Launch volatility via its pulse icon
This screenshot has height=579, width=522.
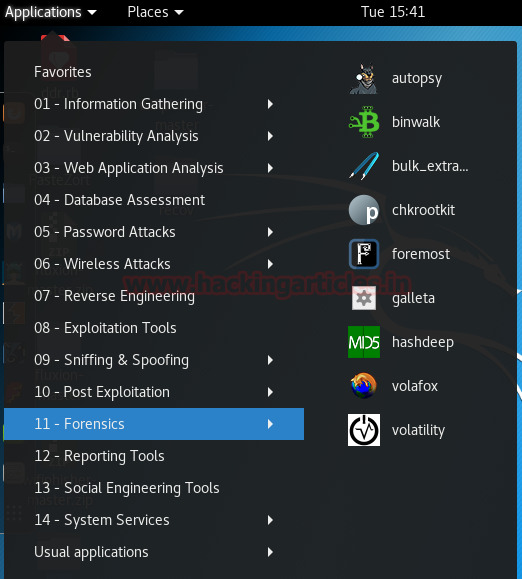[x=364, y=430]
